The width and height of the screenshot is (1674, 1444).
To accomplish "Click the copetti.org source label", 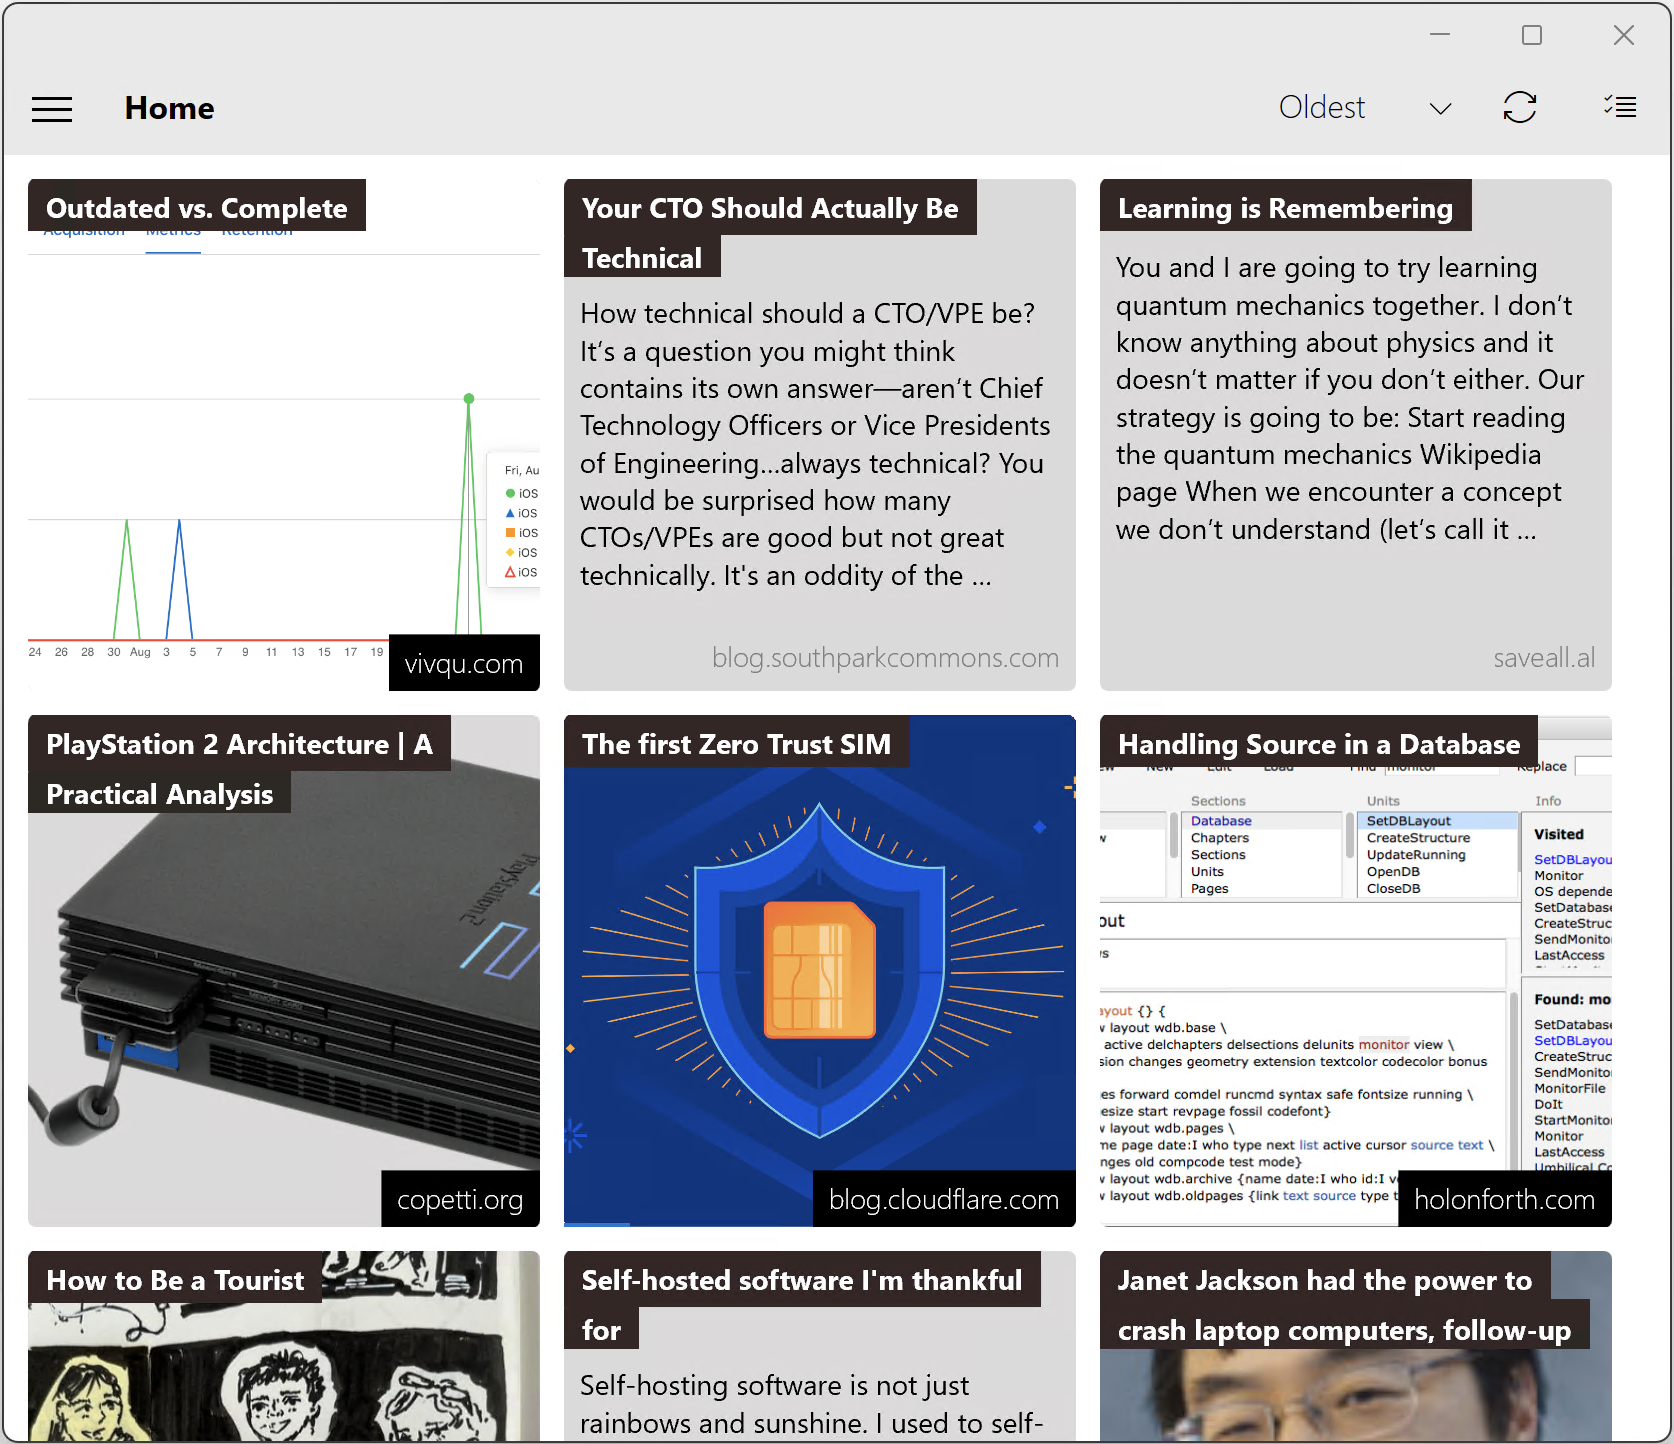I will coord(460,1199).
